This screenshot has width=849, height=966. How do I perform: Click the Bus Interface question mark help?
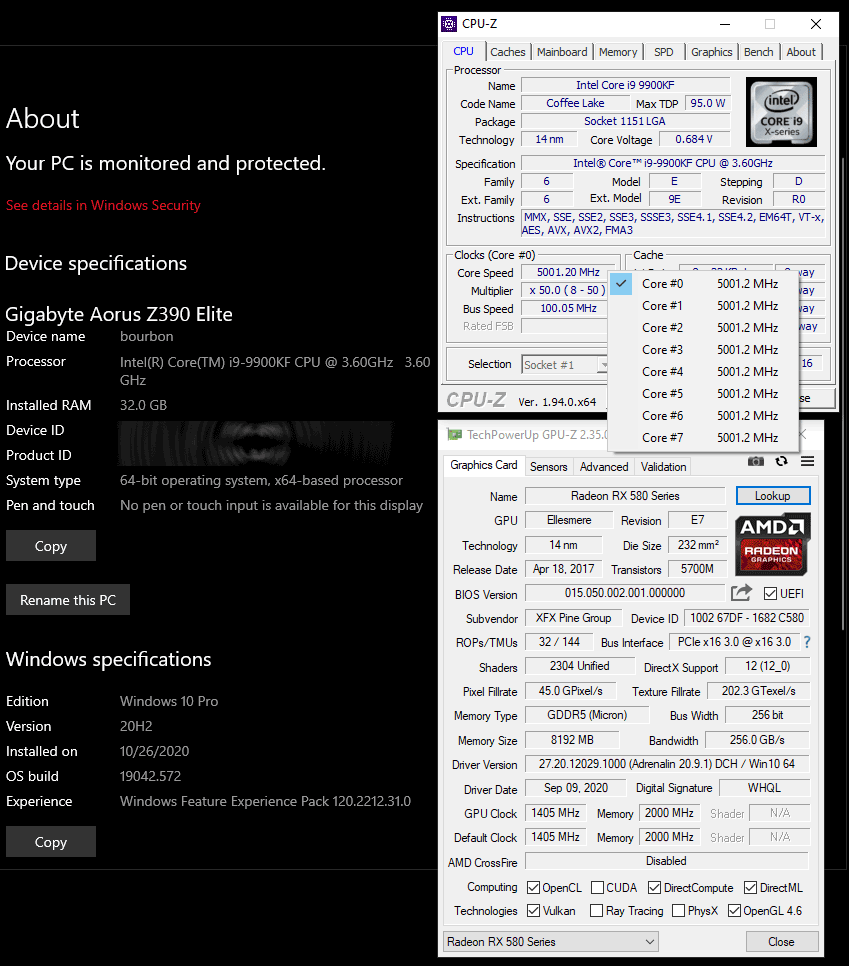[x=807, y=642]
